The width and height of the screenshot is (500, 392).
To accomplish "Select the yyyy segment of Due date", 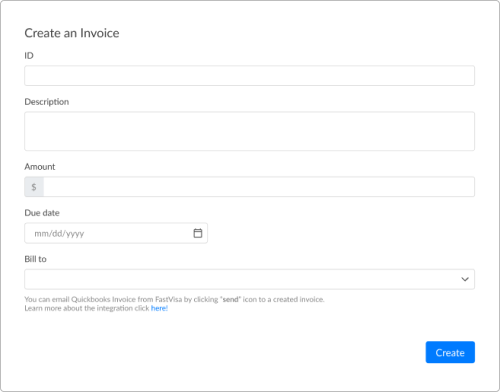I will tap(75, 234).
